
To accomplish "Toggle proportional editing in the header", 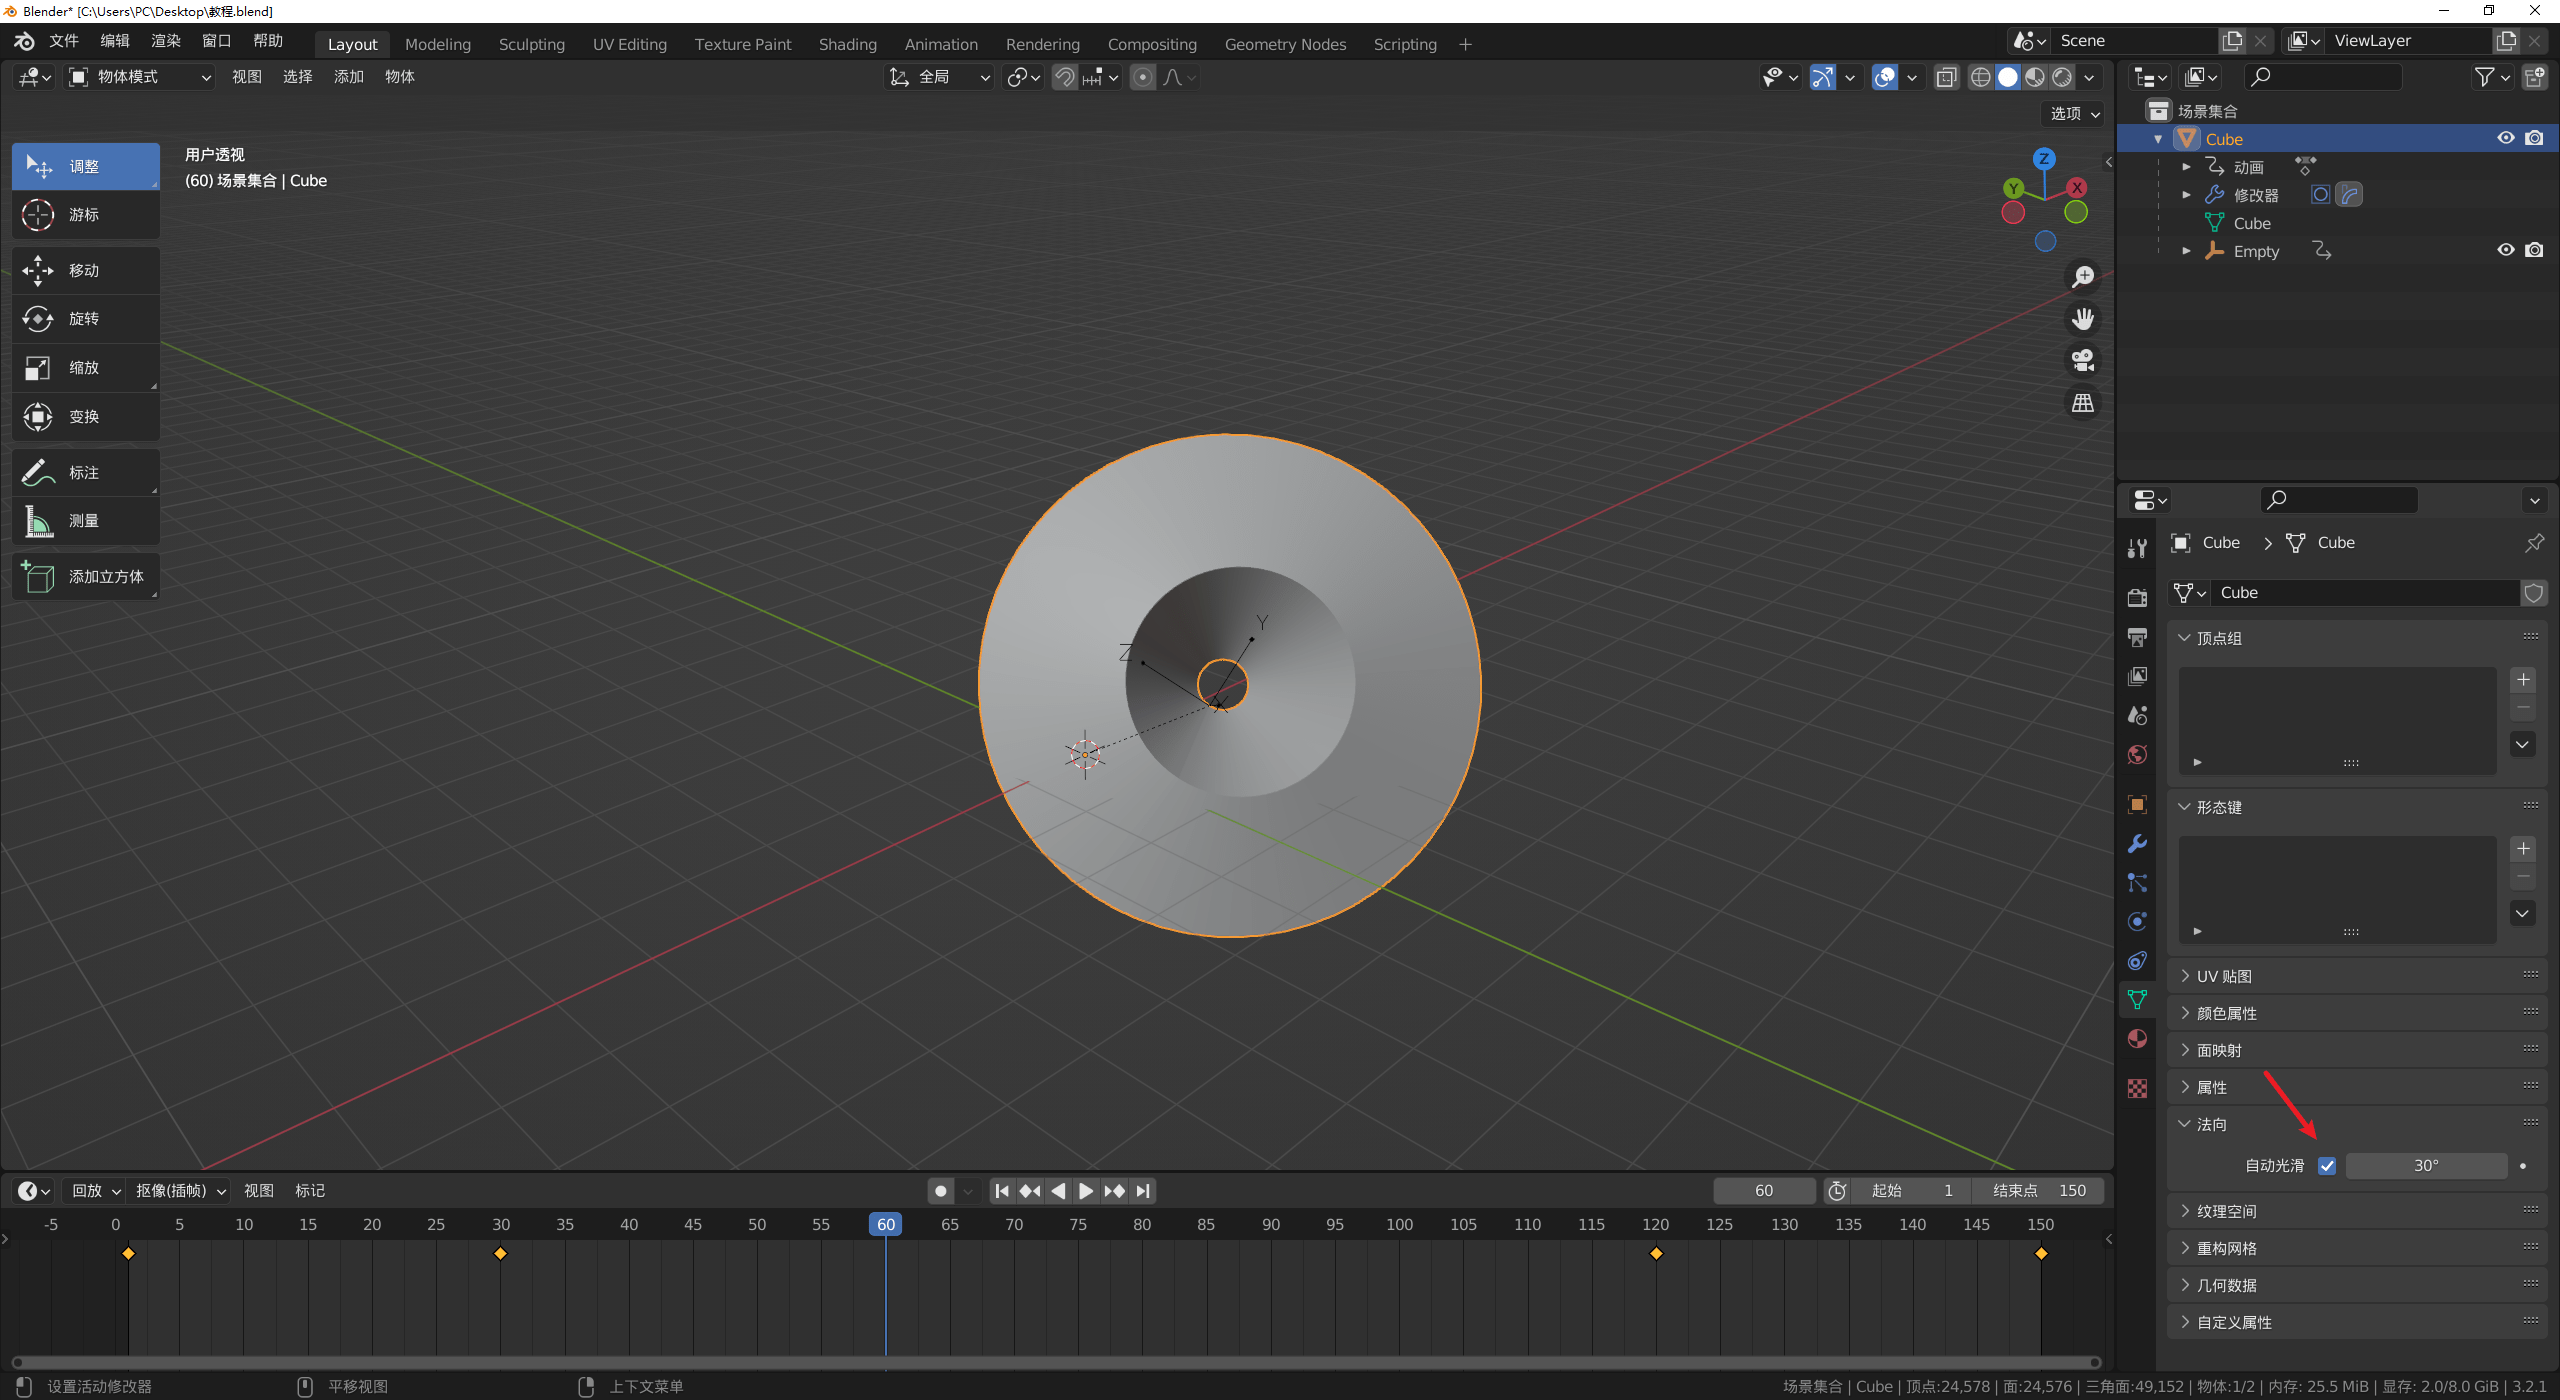I will [x=1142, y=77].
